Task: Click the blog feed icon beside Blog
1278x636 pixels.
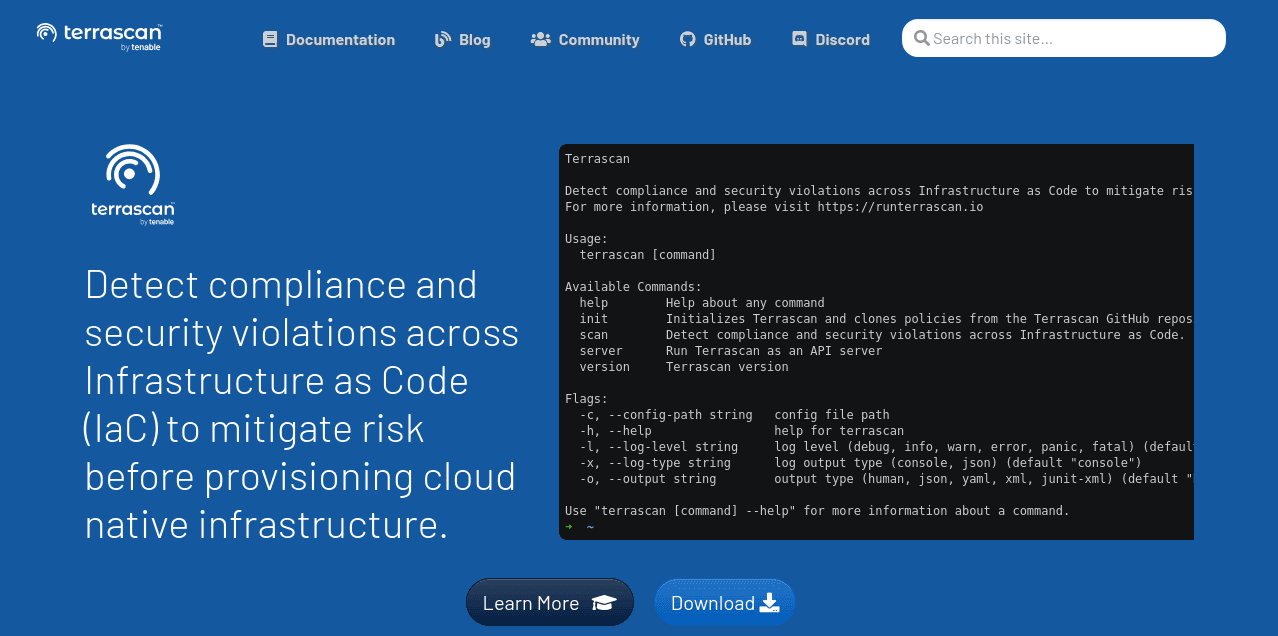Action: [443, 39]
